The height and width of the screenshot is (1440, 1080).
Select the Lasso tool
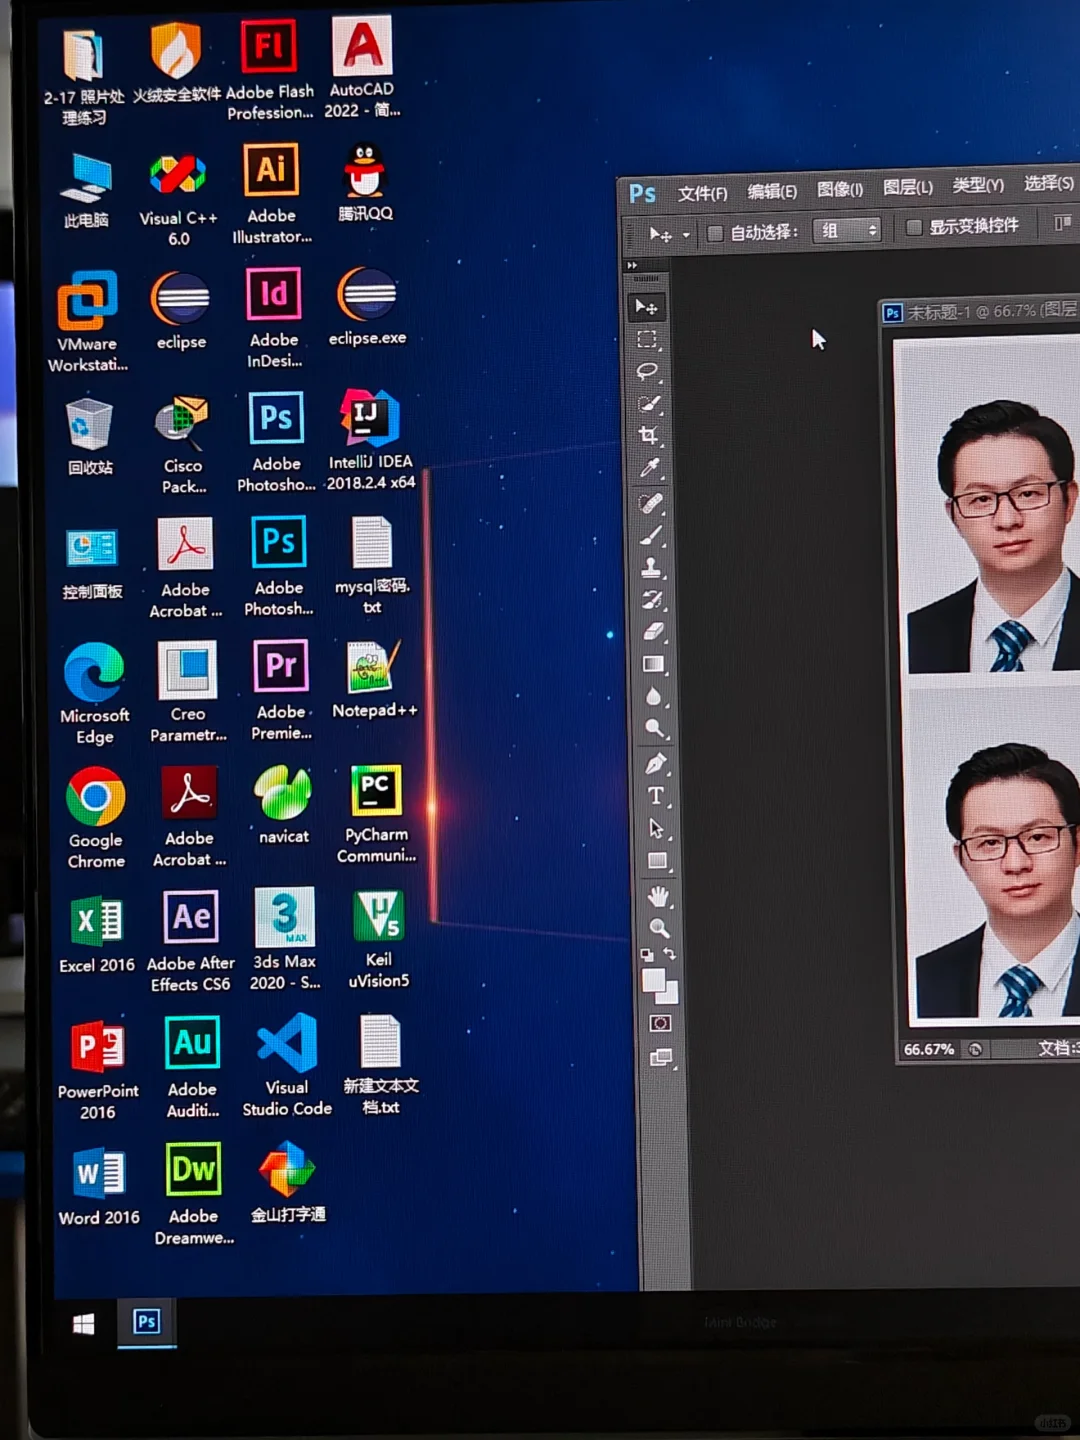(647, 372)
